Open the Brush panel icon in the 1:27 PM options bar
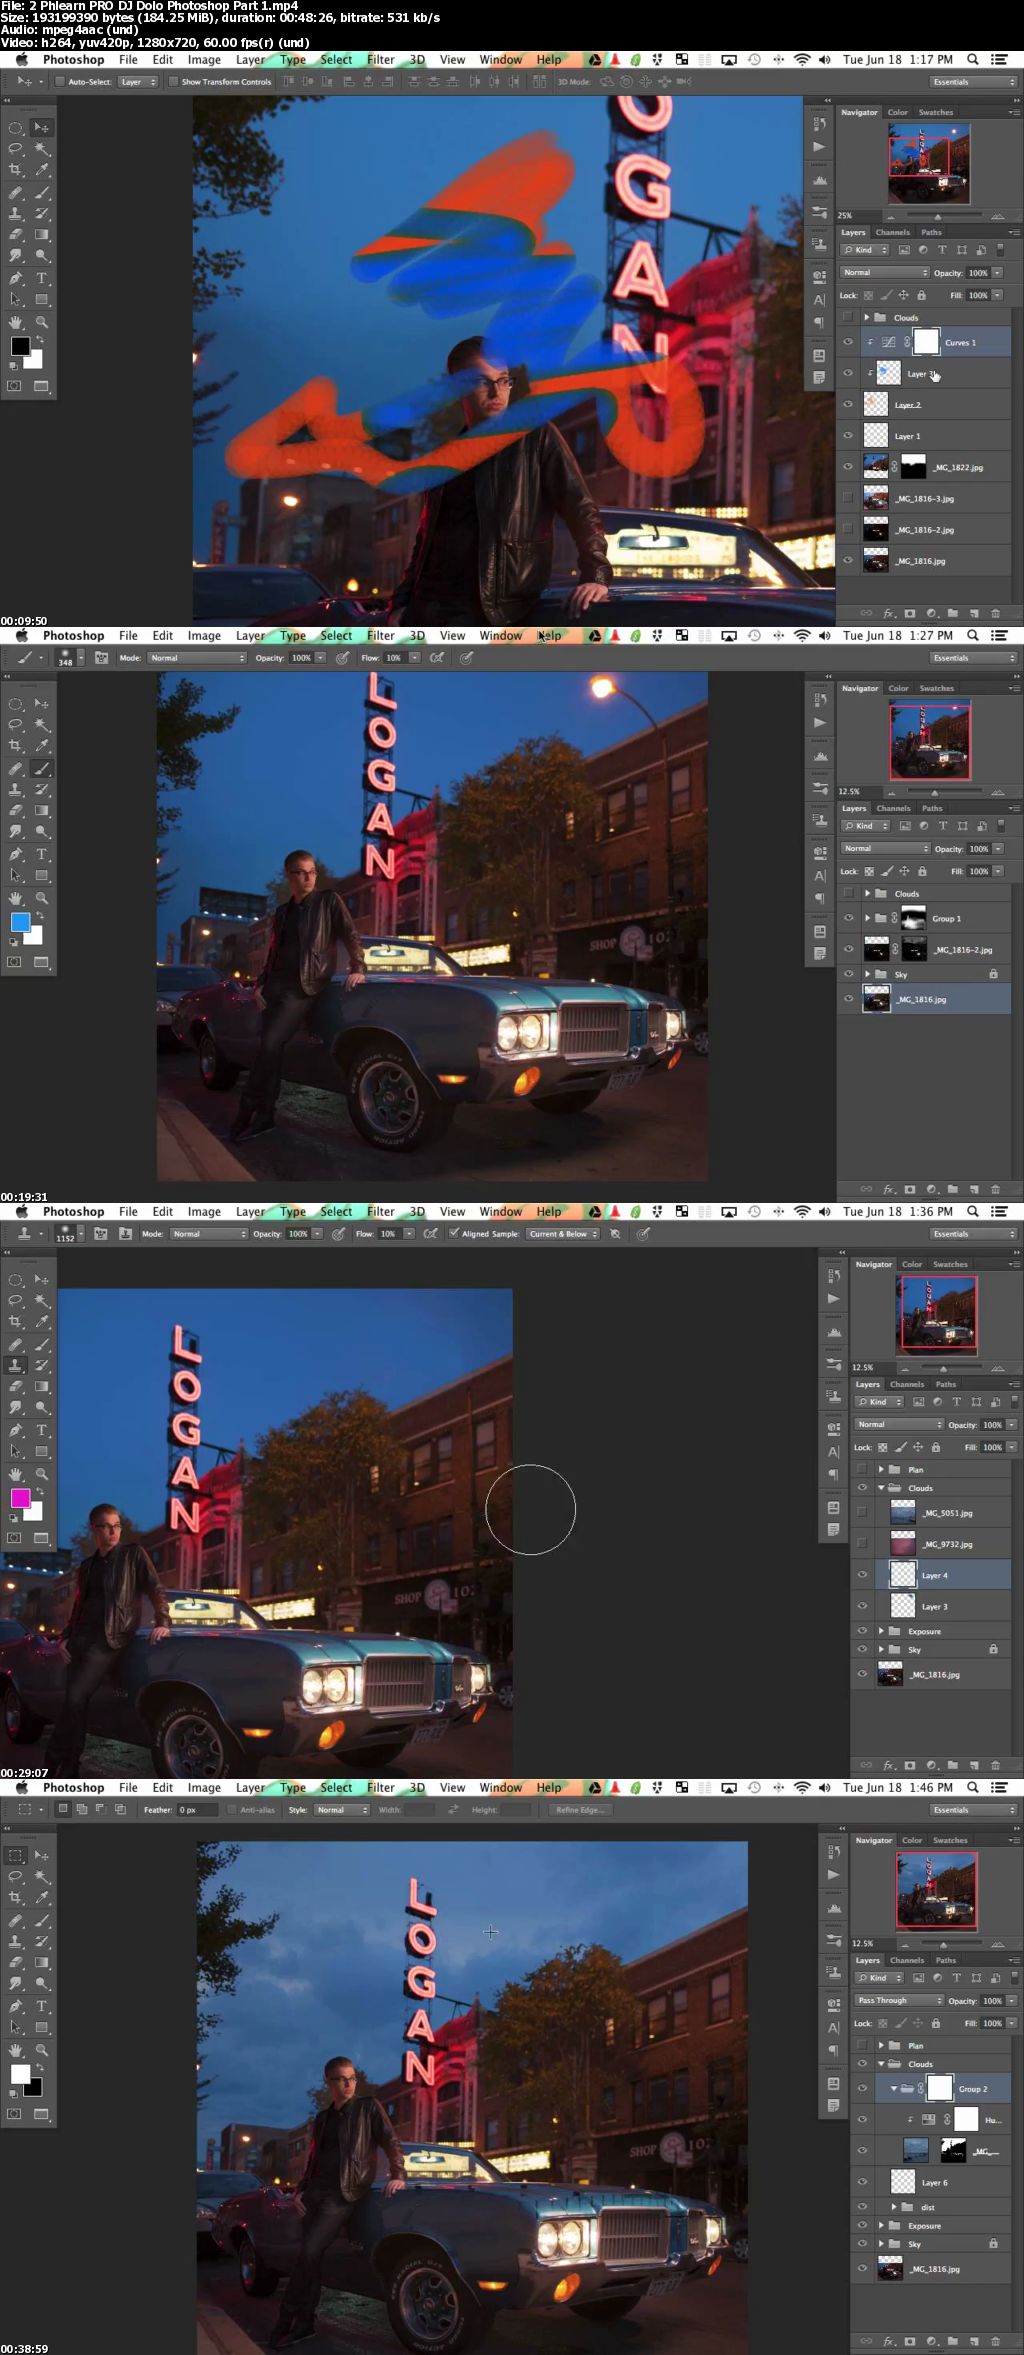Image resolution: width=1024 pixels, height=2355 pixels. click(101, 658)
